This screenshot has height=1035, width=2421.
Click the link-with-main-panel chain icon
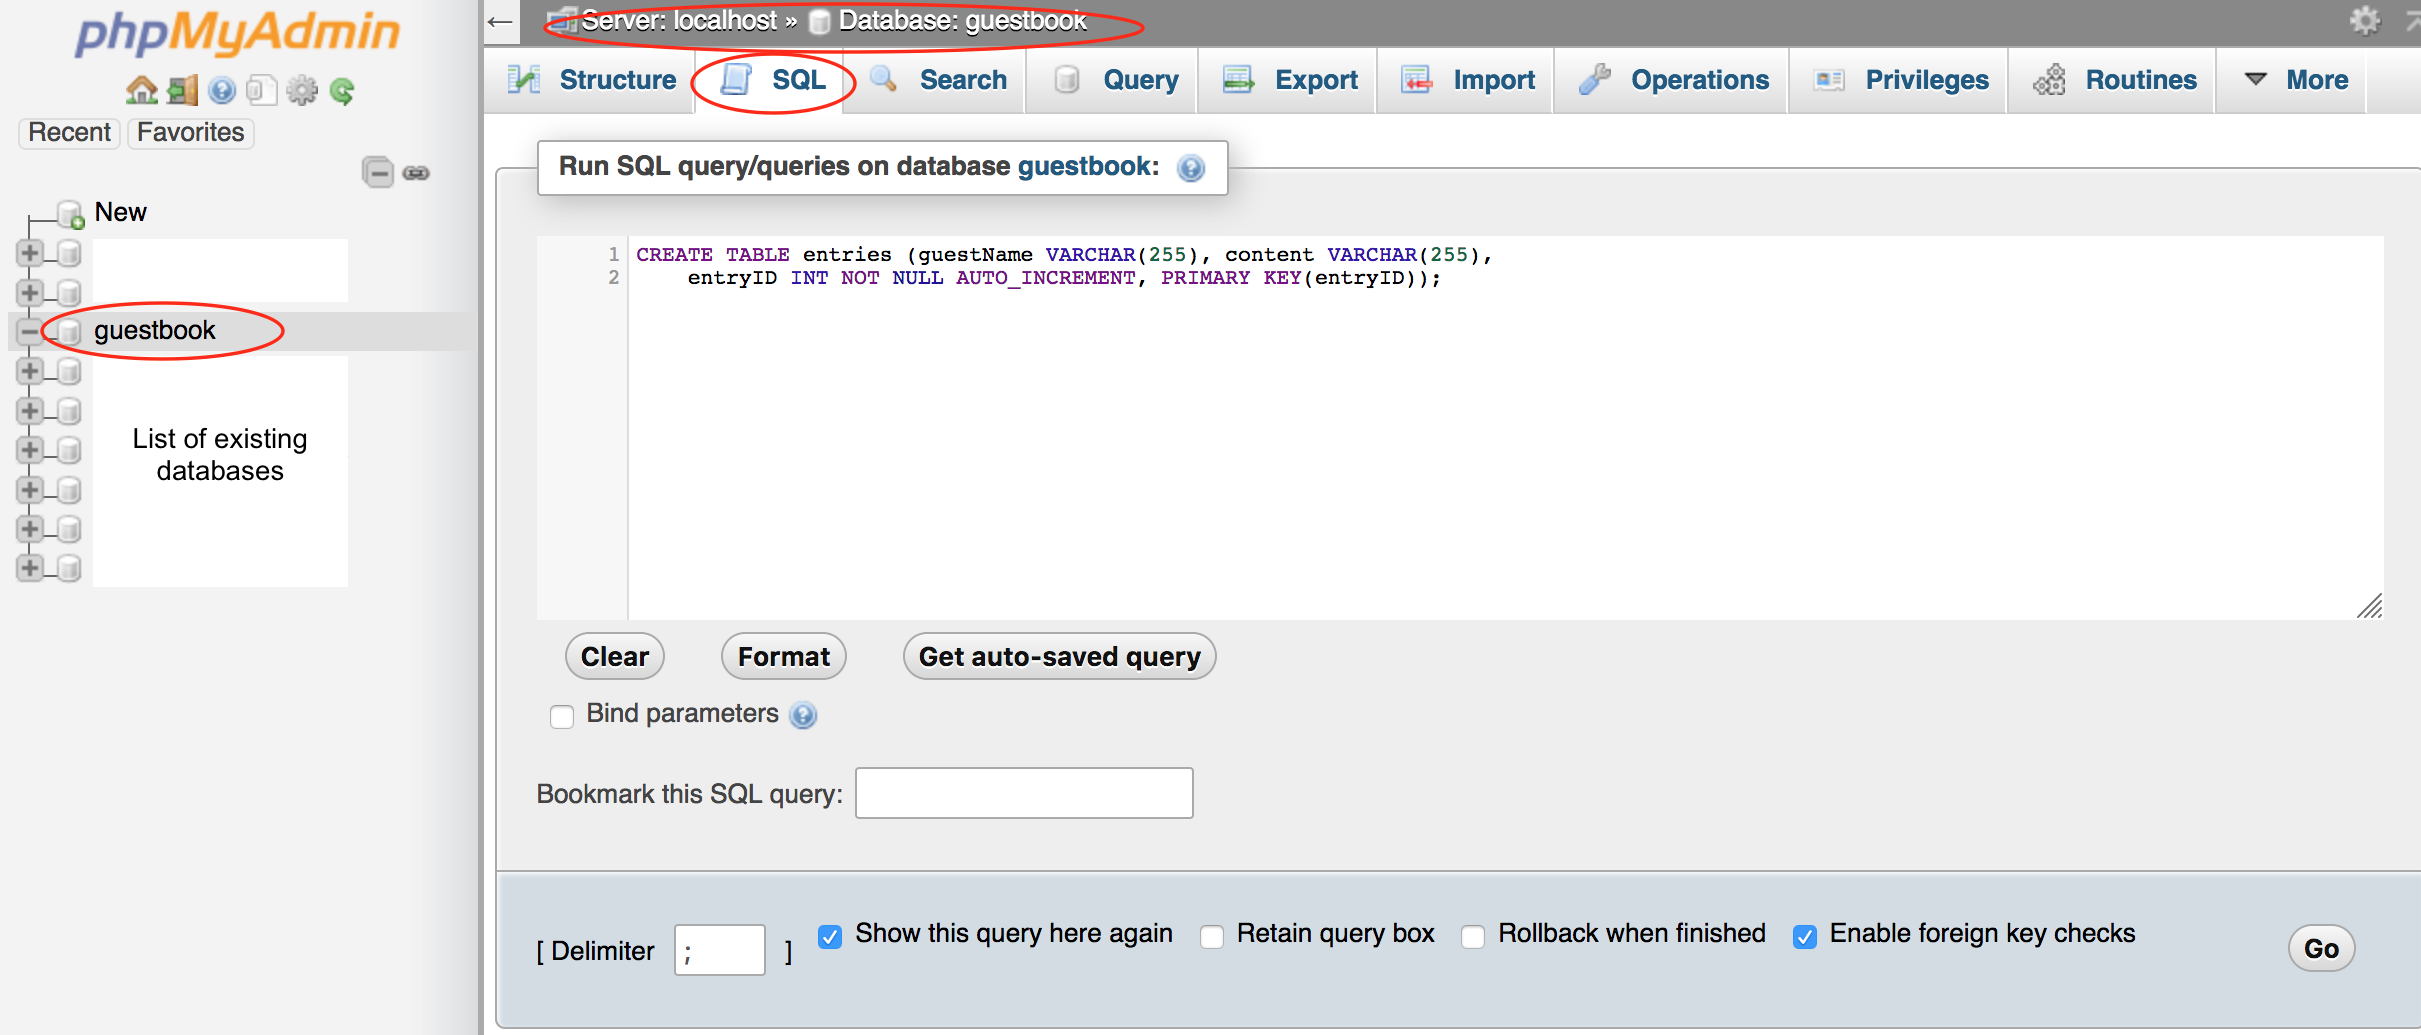416,172
